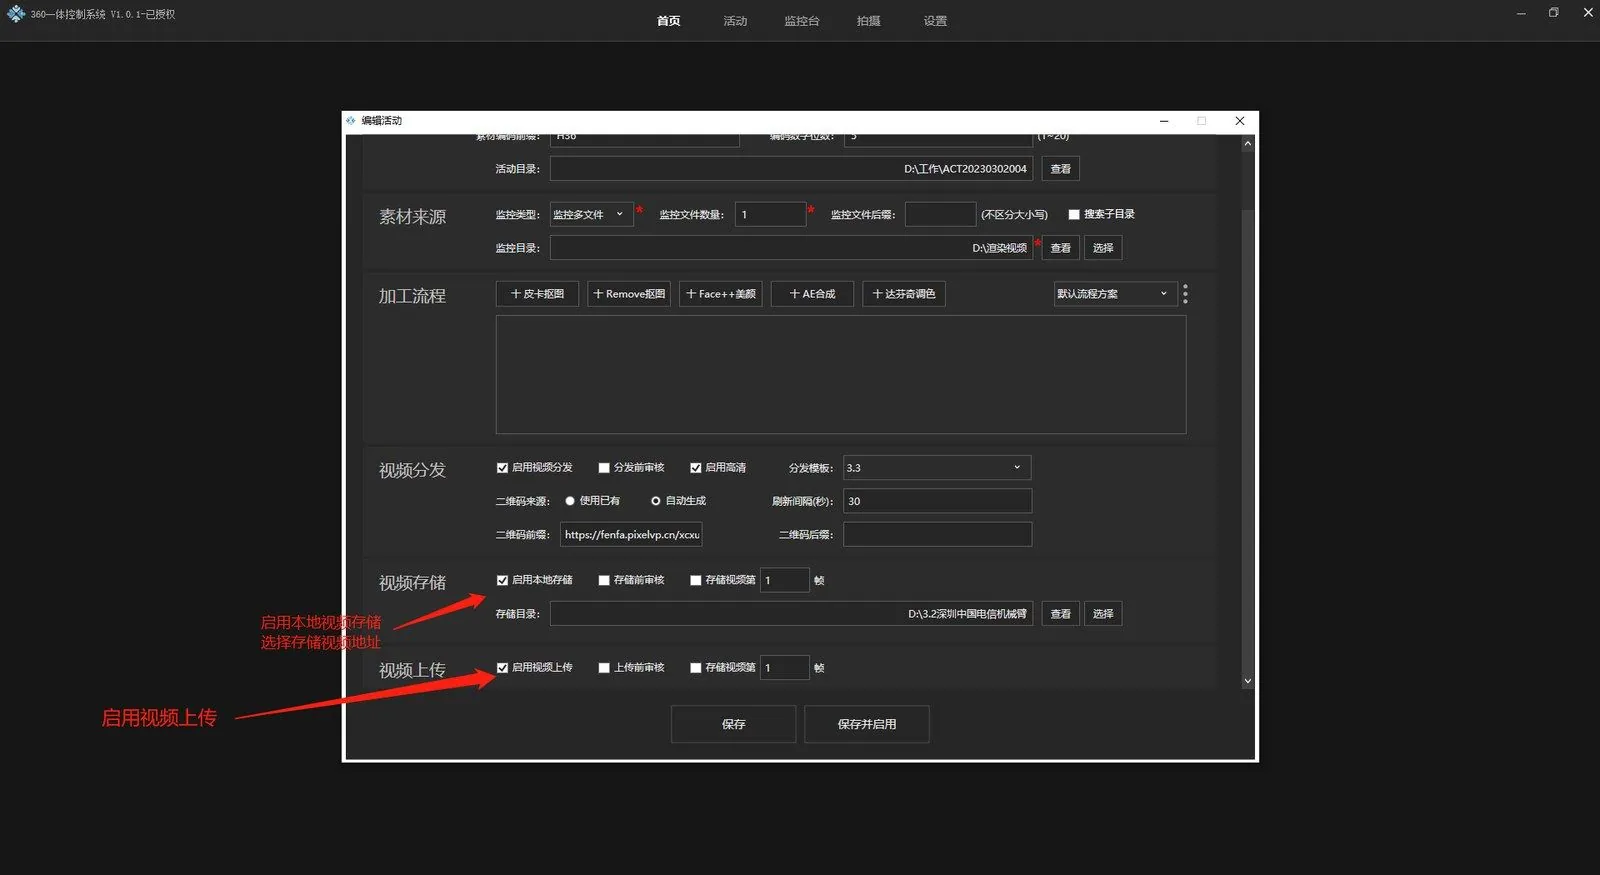Expand the 分发模板 dropdown showing 3.3
The height and width of the screenshot is (875, 1600).
click(x=937, y=468)
